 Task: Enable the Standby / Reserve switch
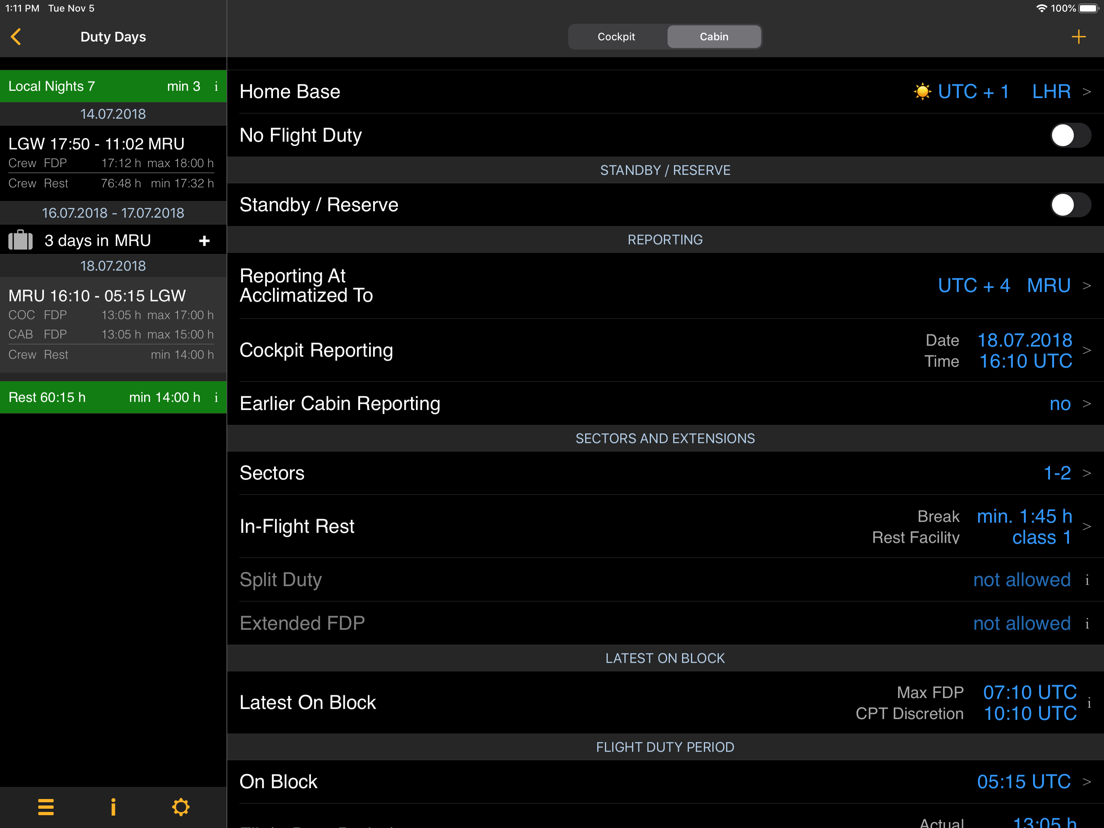click(x=1070, y=205)
